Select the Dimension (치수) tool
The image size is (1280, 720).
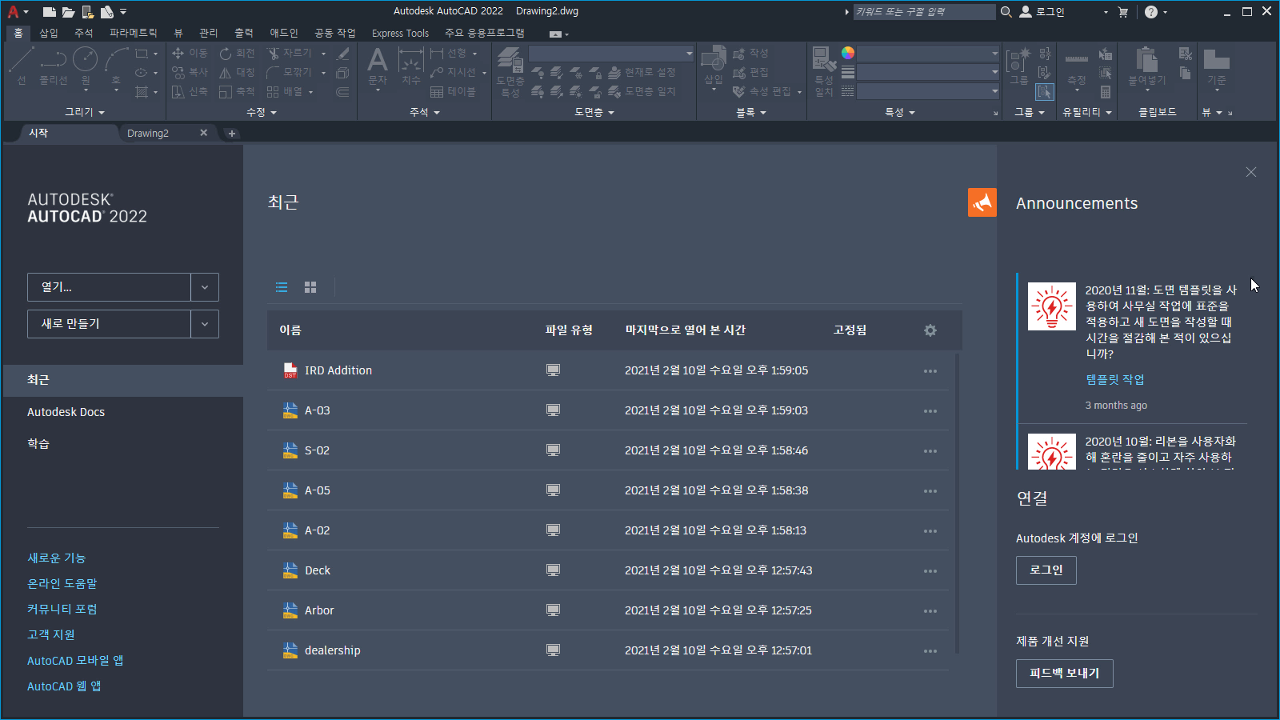[x=411, y=67]
